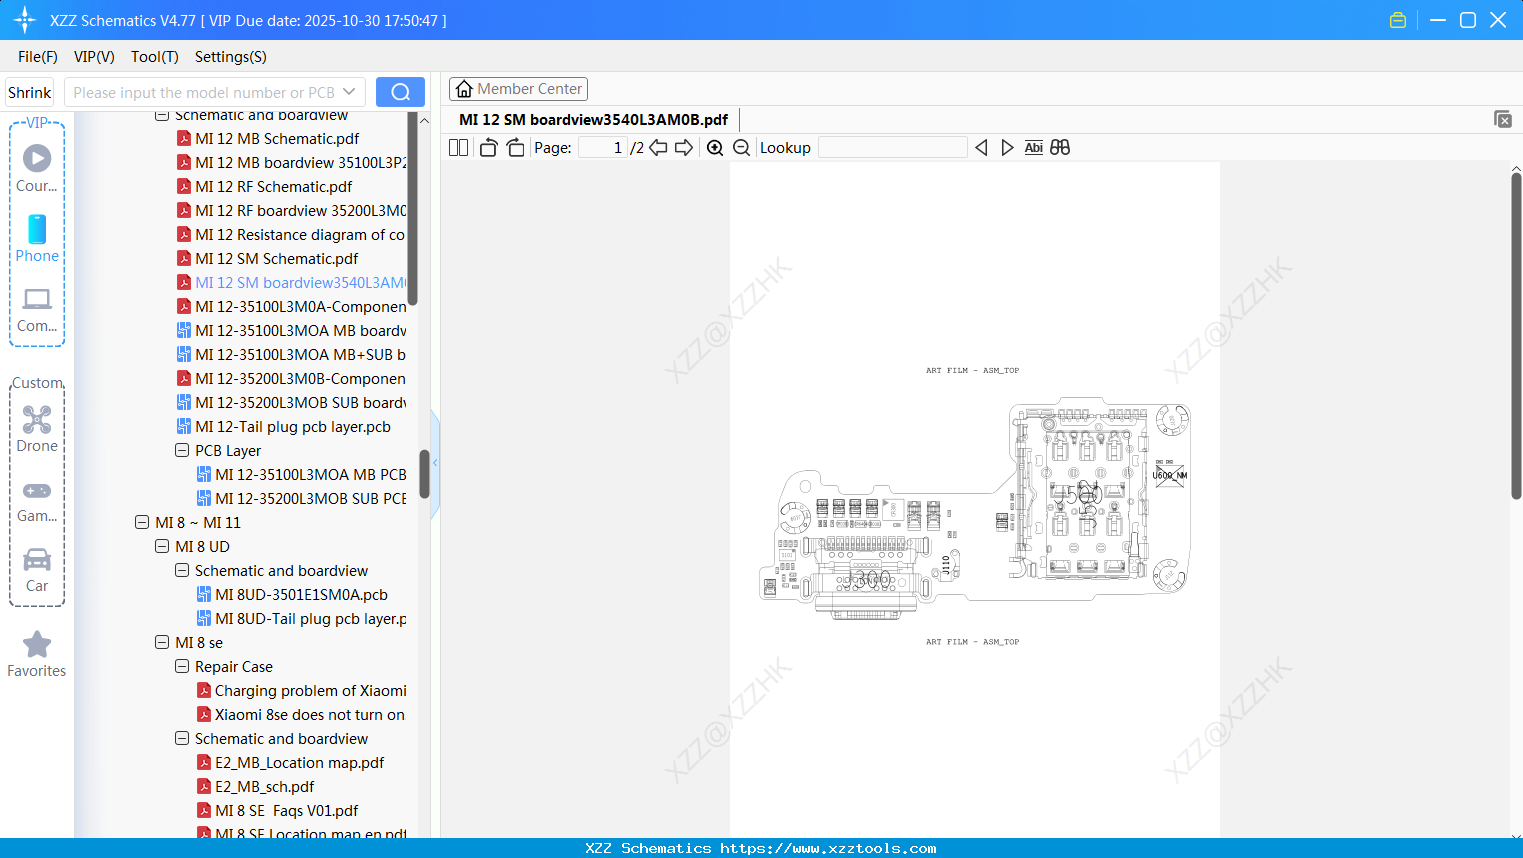Select the Phone category in the VIP sidebar
This screenshot has height=858, width=1523.
pyautogui.click(x=36, y=238)
